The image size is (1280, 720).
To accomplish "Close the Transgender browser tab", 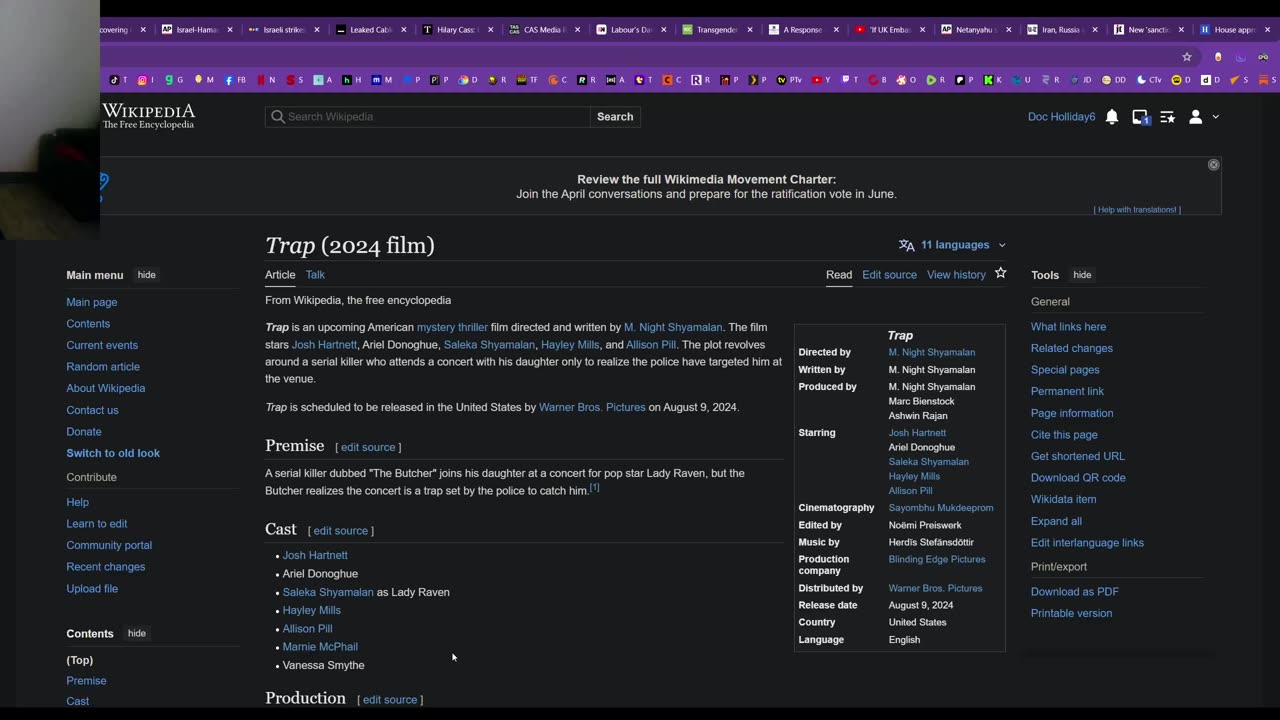I will click(x=749, y=30).
